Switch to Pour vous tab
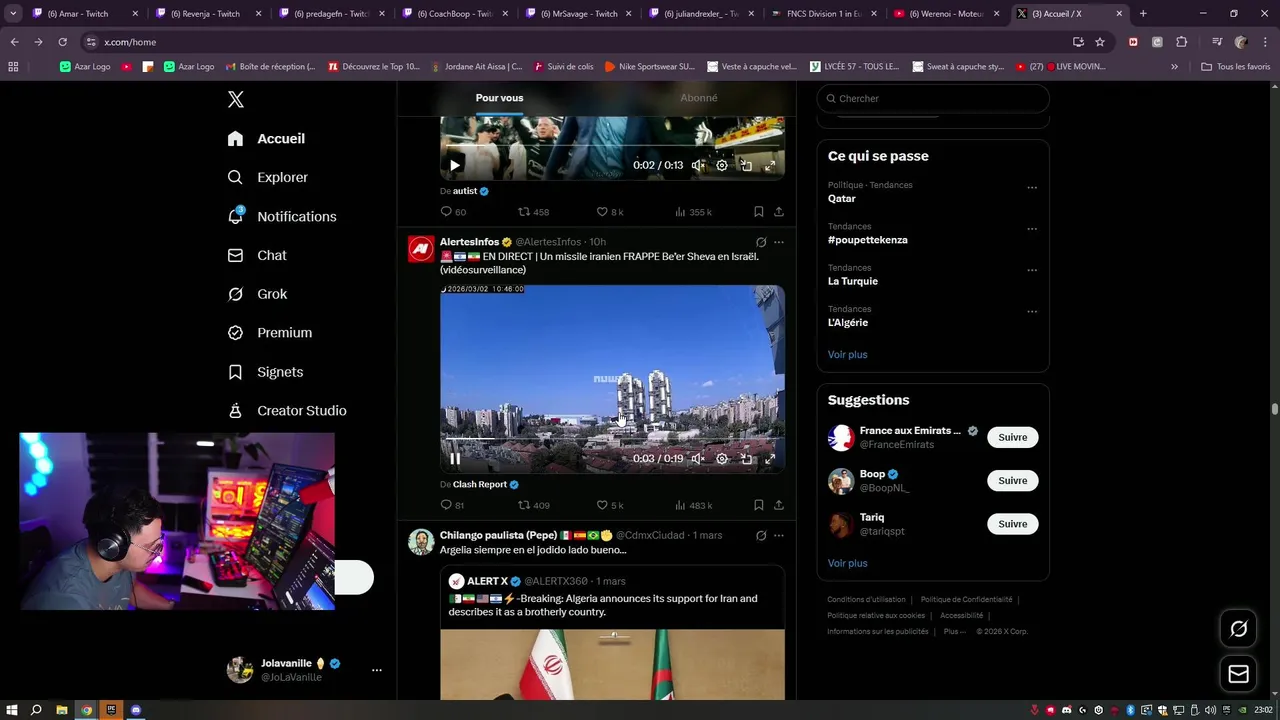The image size is (1280, 720). tap(499, 98)
